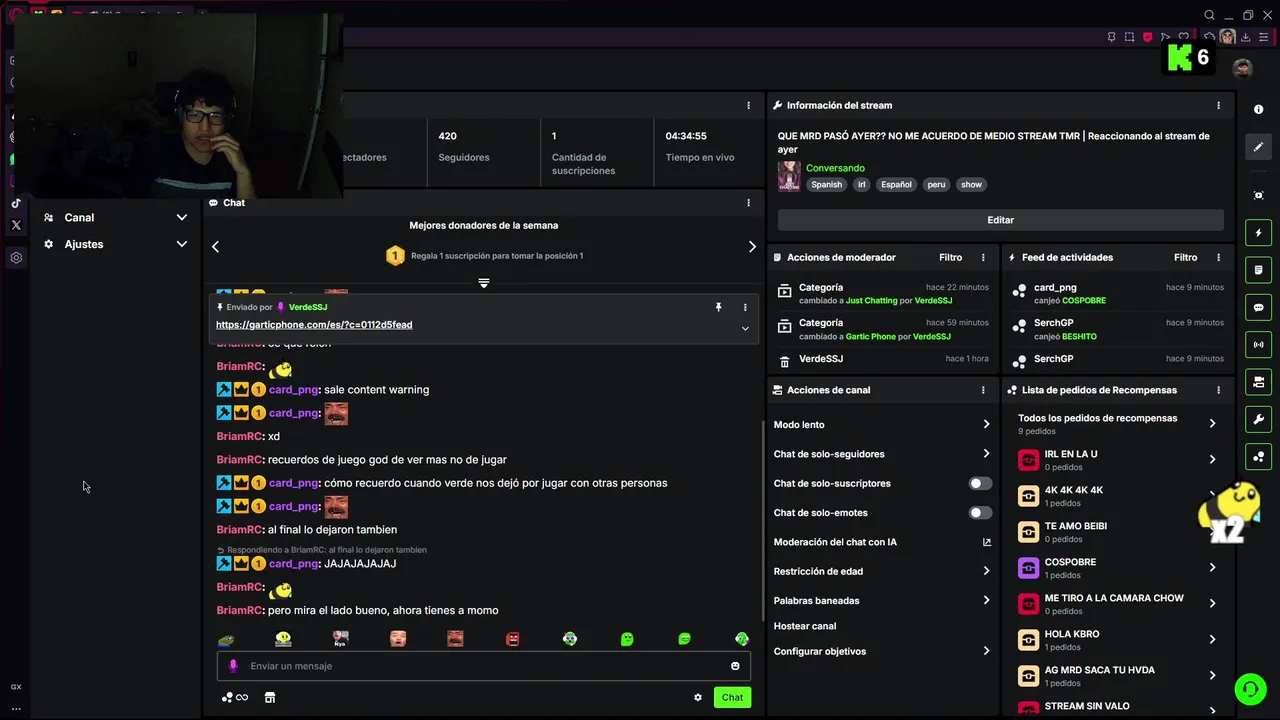Click the chat bubble icon in sidebar

pos(1258,307)
